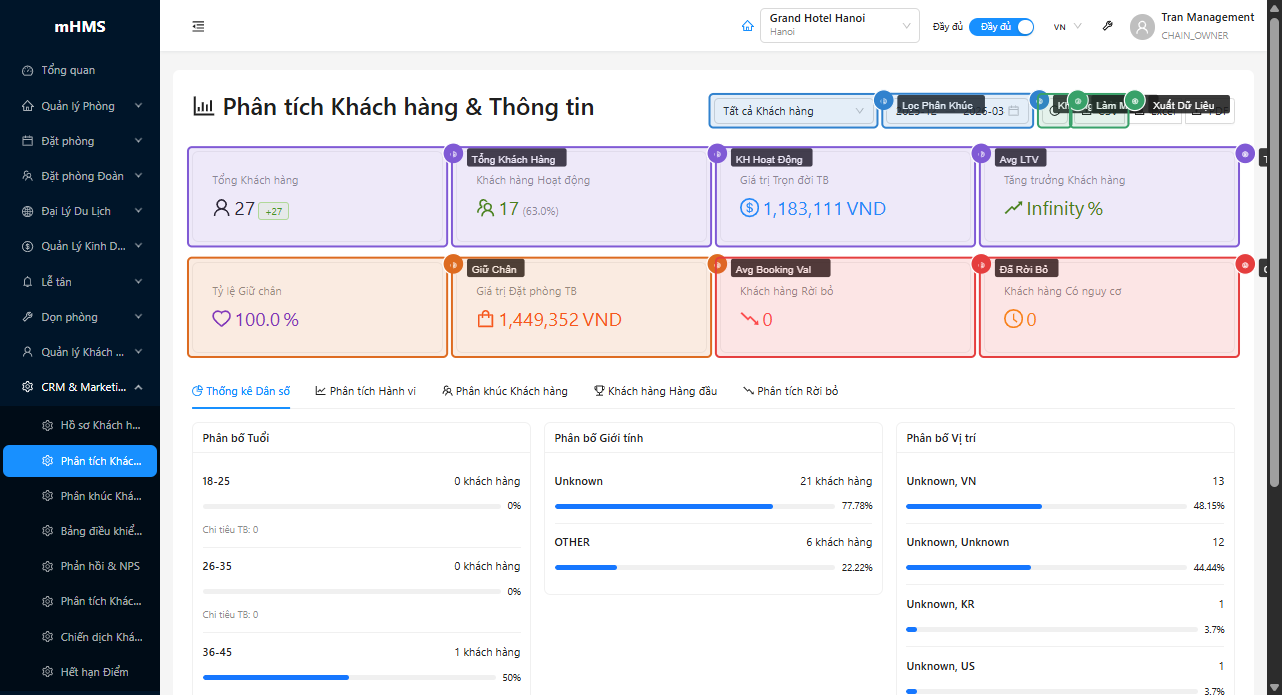Collapse the sidebar with the menu-fold icon

(198, 26)
